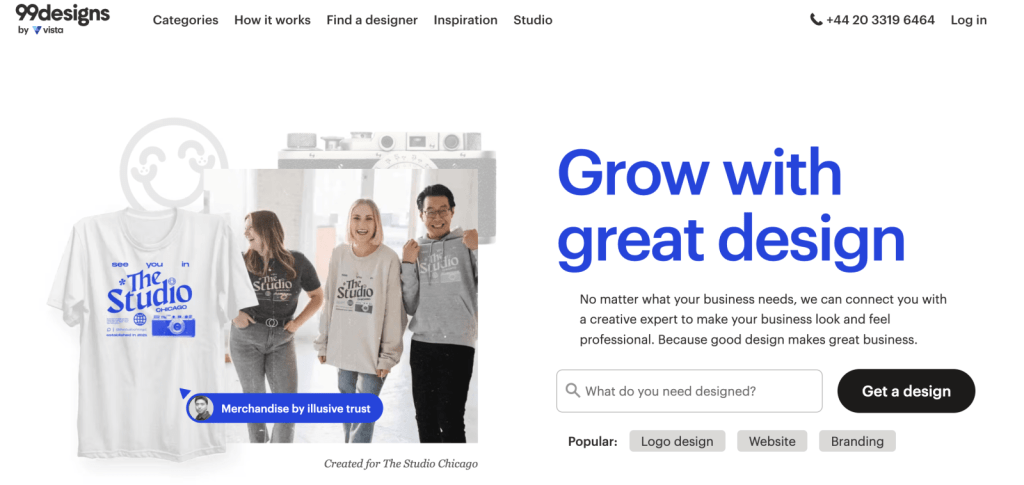The width and height of the screenshot is (1024, 485).
Task: Navigate to Studio in the header
Action: pyautogui.click(x=532, y=20)
